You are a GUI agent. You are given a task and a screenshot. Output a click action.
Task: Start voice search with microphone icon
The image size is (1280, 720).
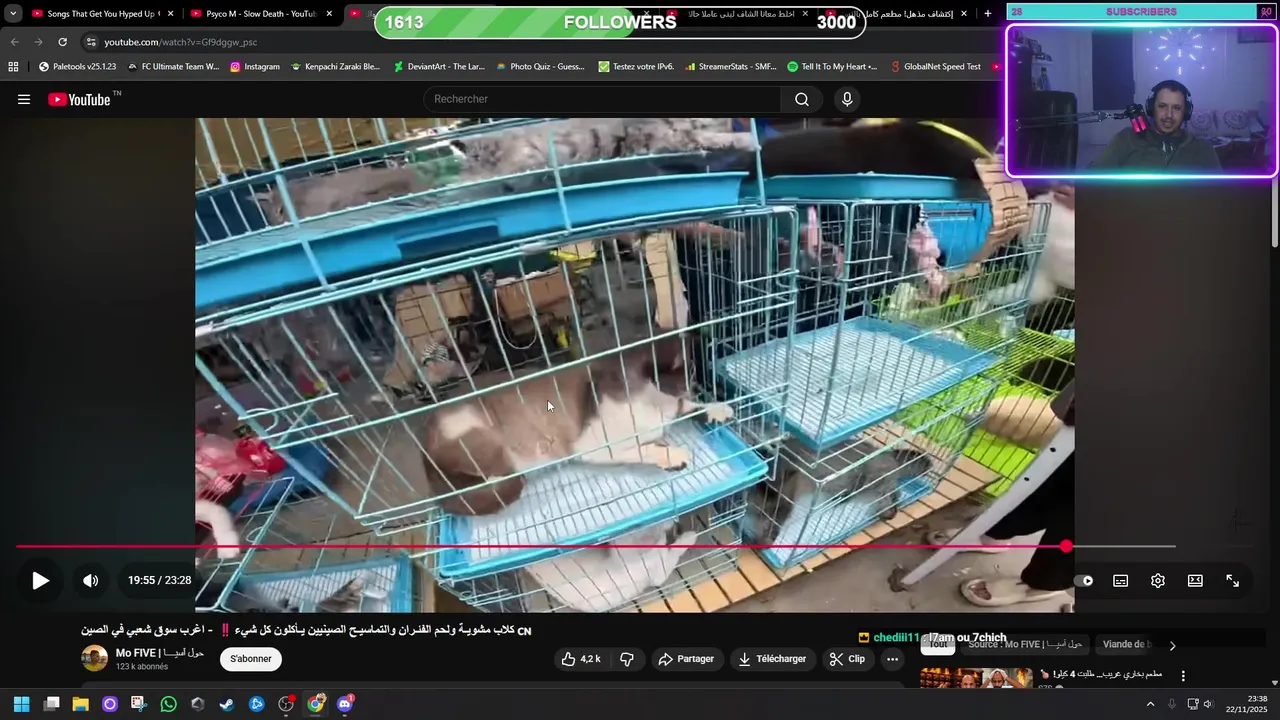pyautogui.click(x=847, y=99)
